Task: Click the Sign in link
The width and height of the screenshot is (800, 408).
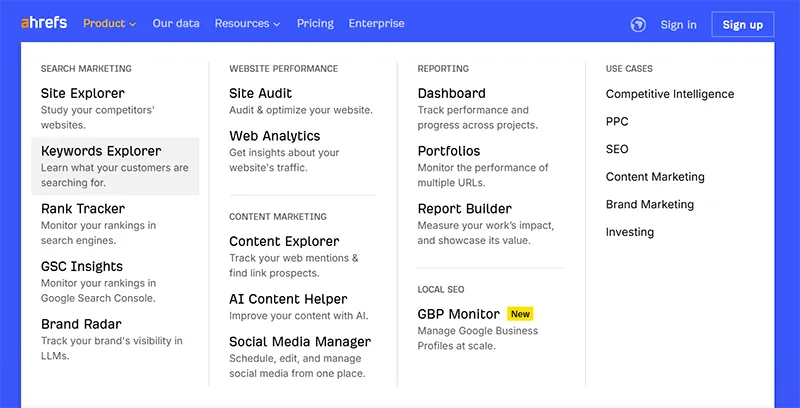Action: click(x=679, y=24)
